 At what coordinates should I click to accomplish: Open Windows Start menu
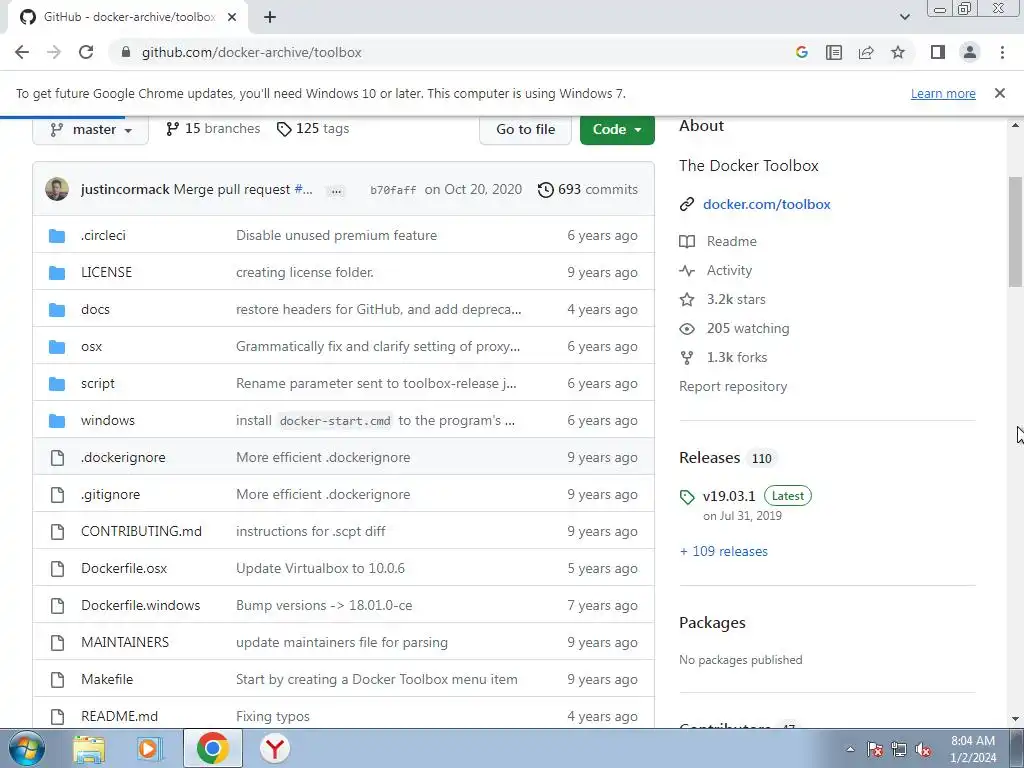pyautogui.click(x=26, y=748)
